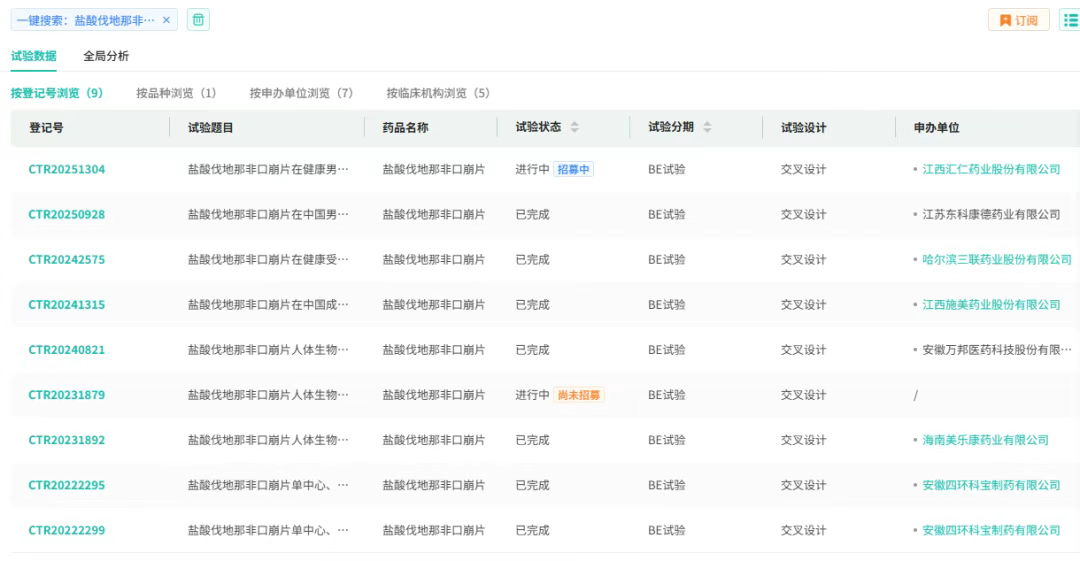The height and width of the screenshot is (561, 1080).
Task: Open registration number CTR20242575
Action: click(66, 260)
